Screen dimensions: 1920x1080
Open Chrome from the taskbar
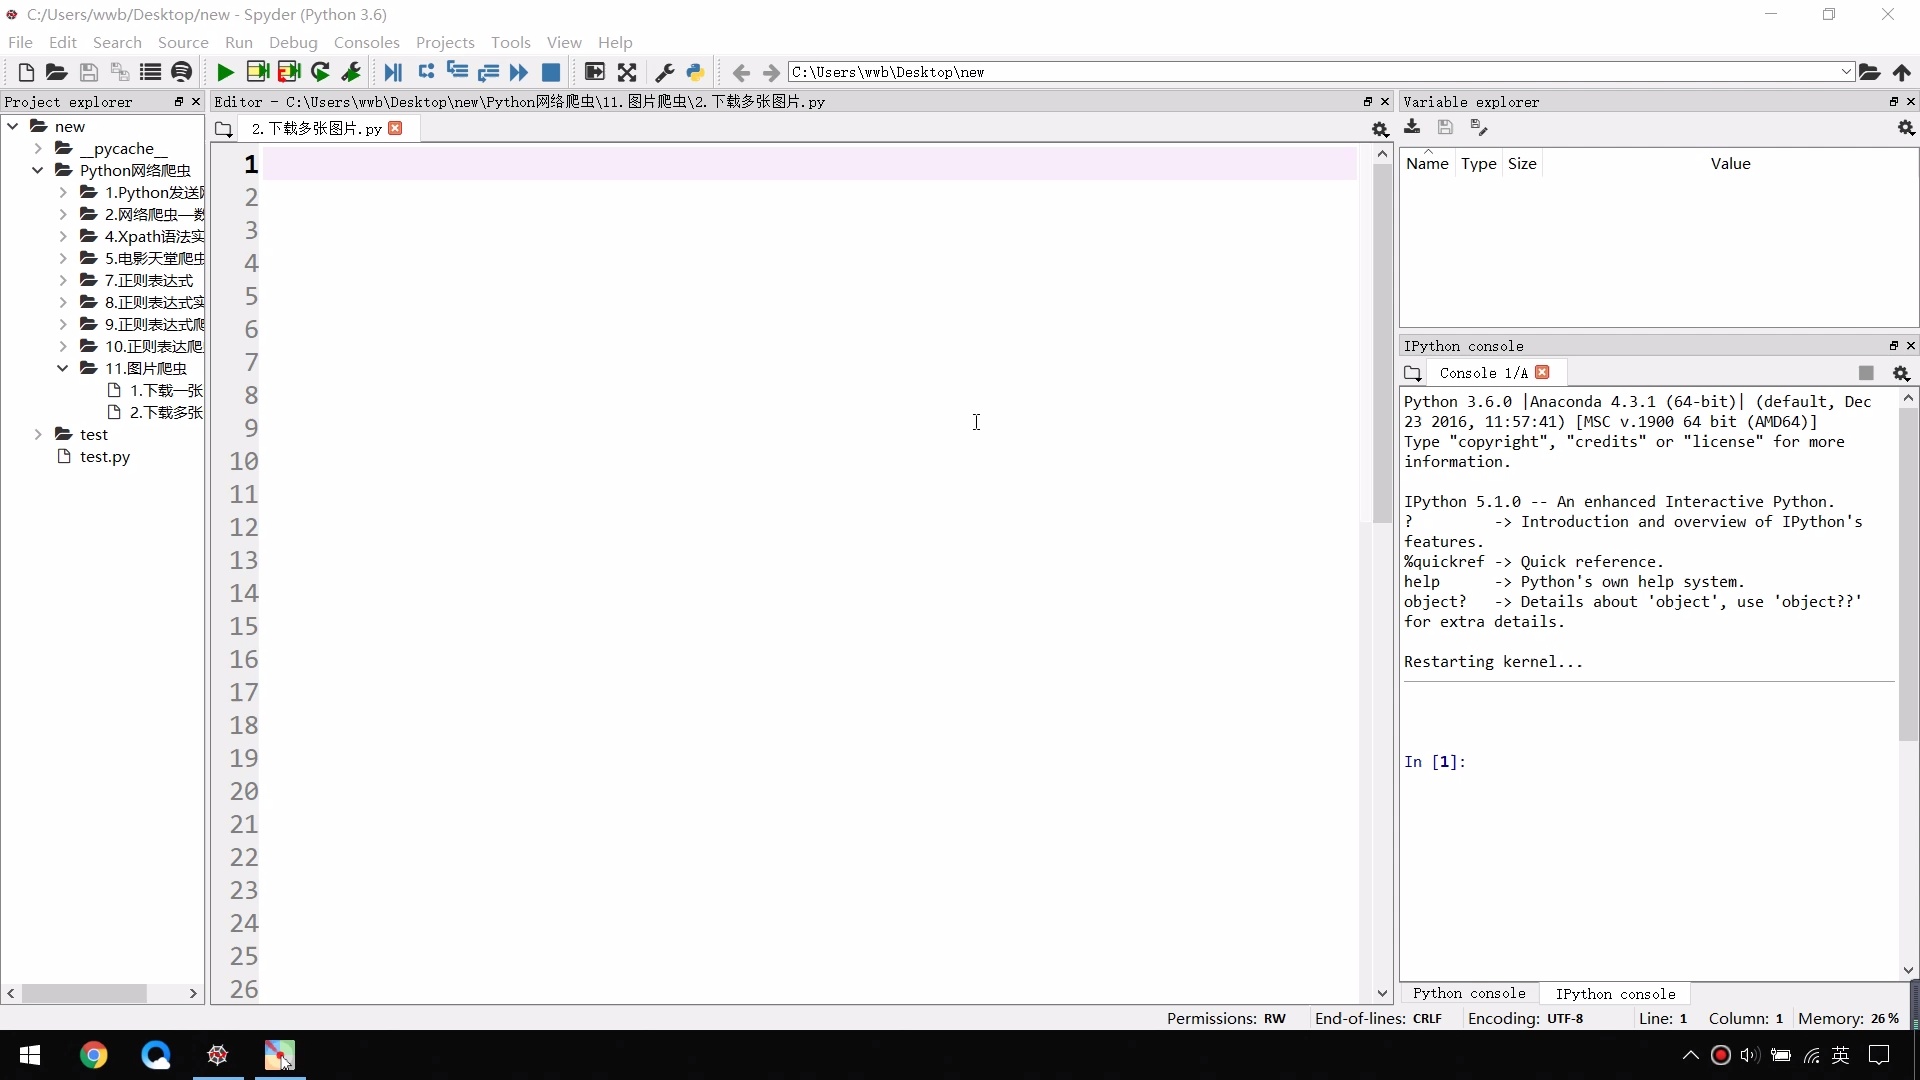93,1055
